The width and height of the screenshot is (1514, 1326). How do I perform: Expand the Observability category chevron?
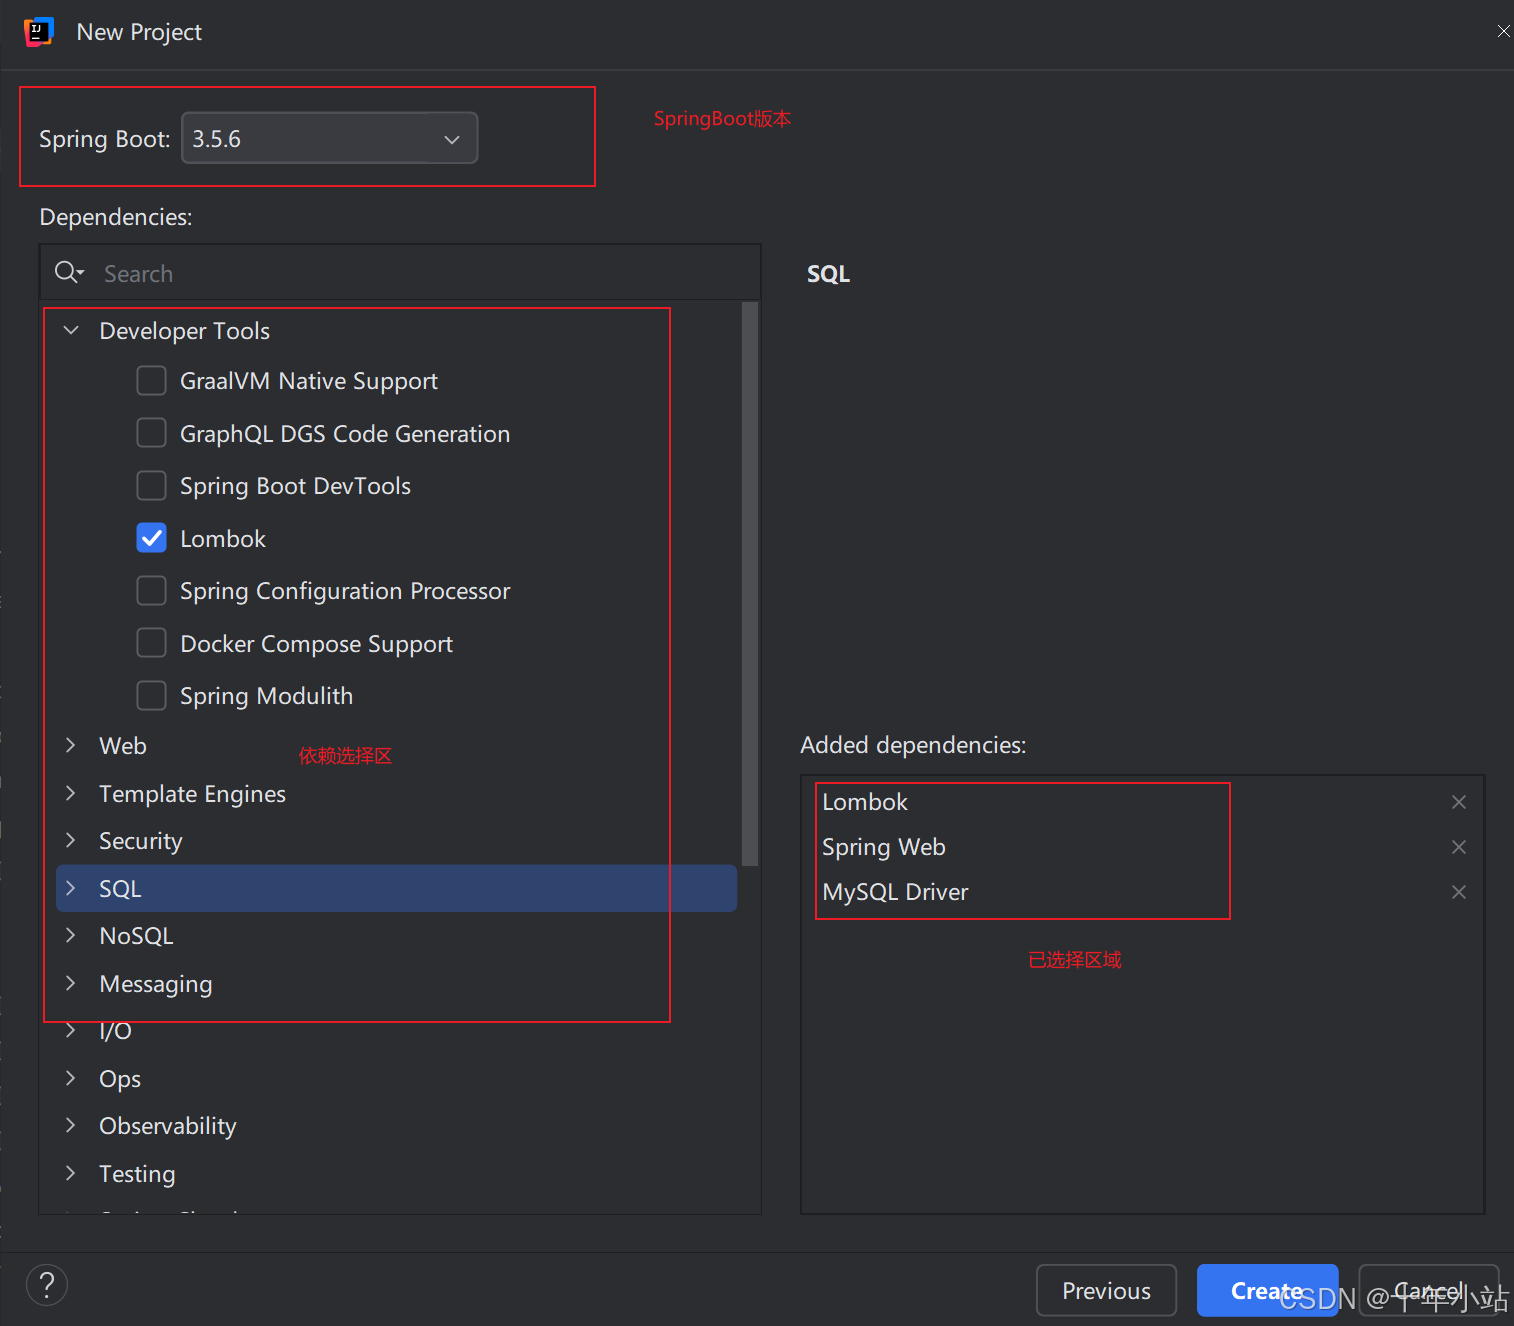(x=71, y=1125)
